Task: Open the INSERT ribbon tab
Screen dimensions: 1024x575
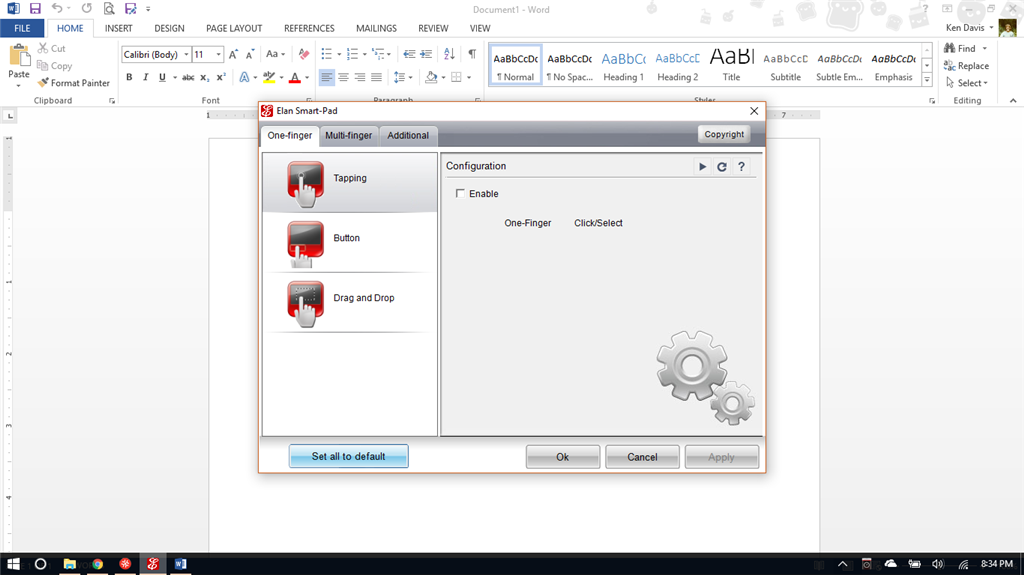Action: pyautogui.click(x=118, y=28)
